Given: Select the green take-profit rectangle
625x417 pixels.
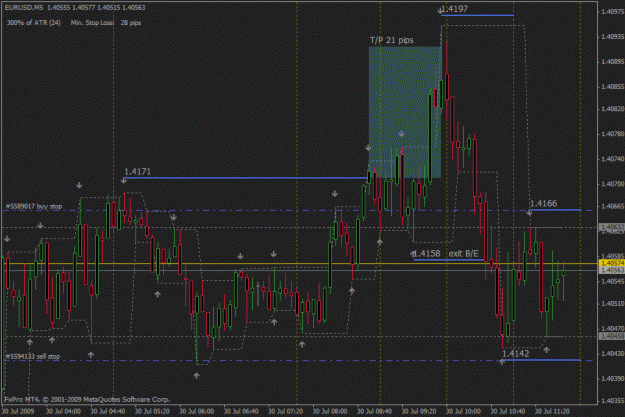Looking at the screenshot, I should click(x=405, y=112).
